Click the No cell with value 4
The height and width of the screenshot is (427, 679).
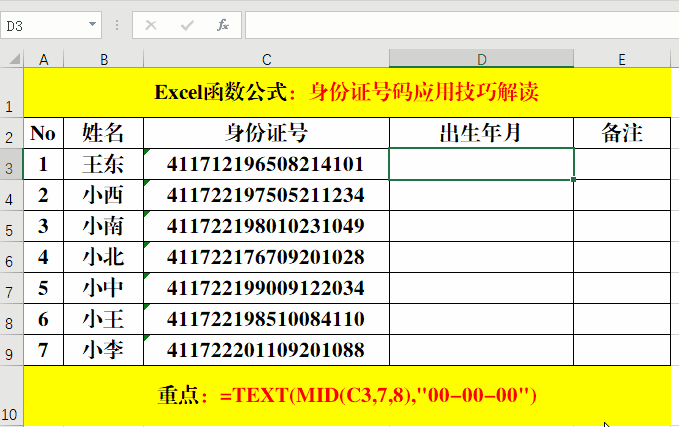(x=43, y=257)
